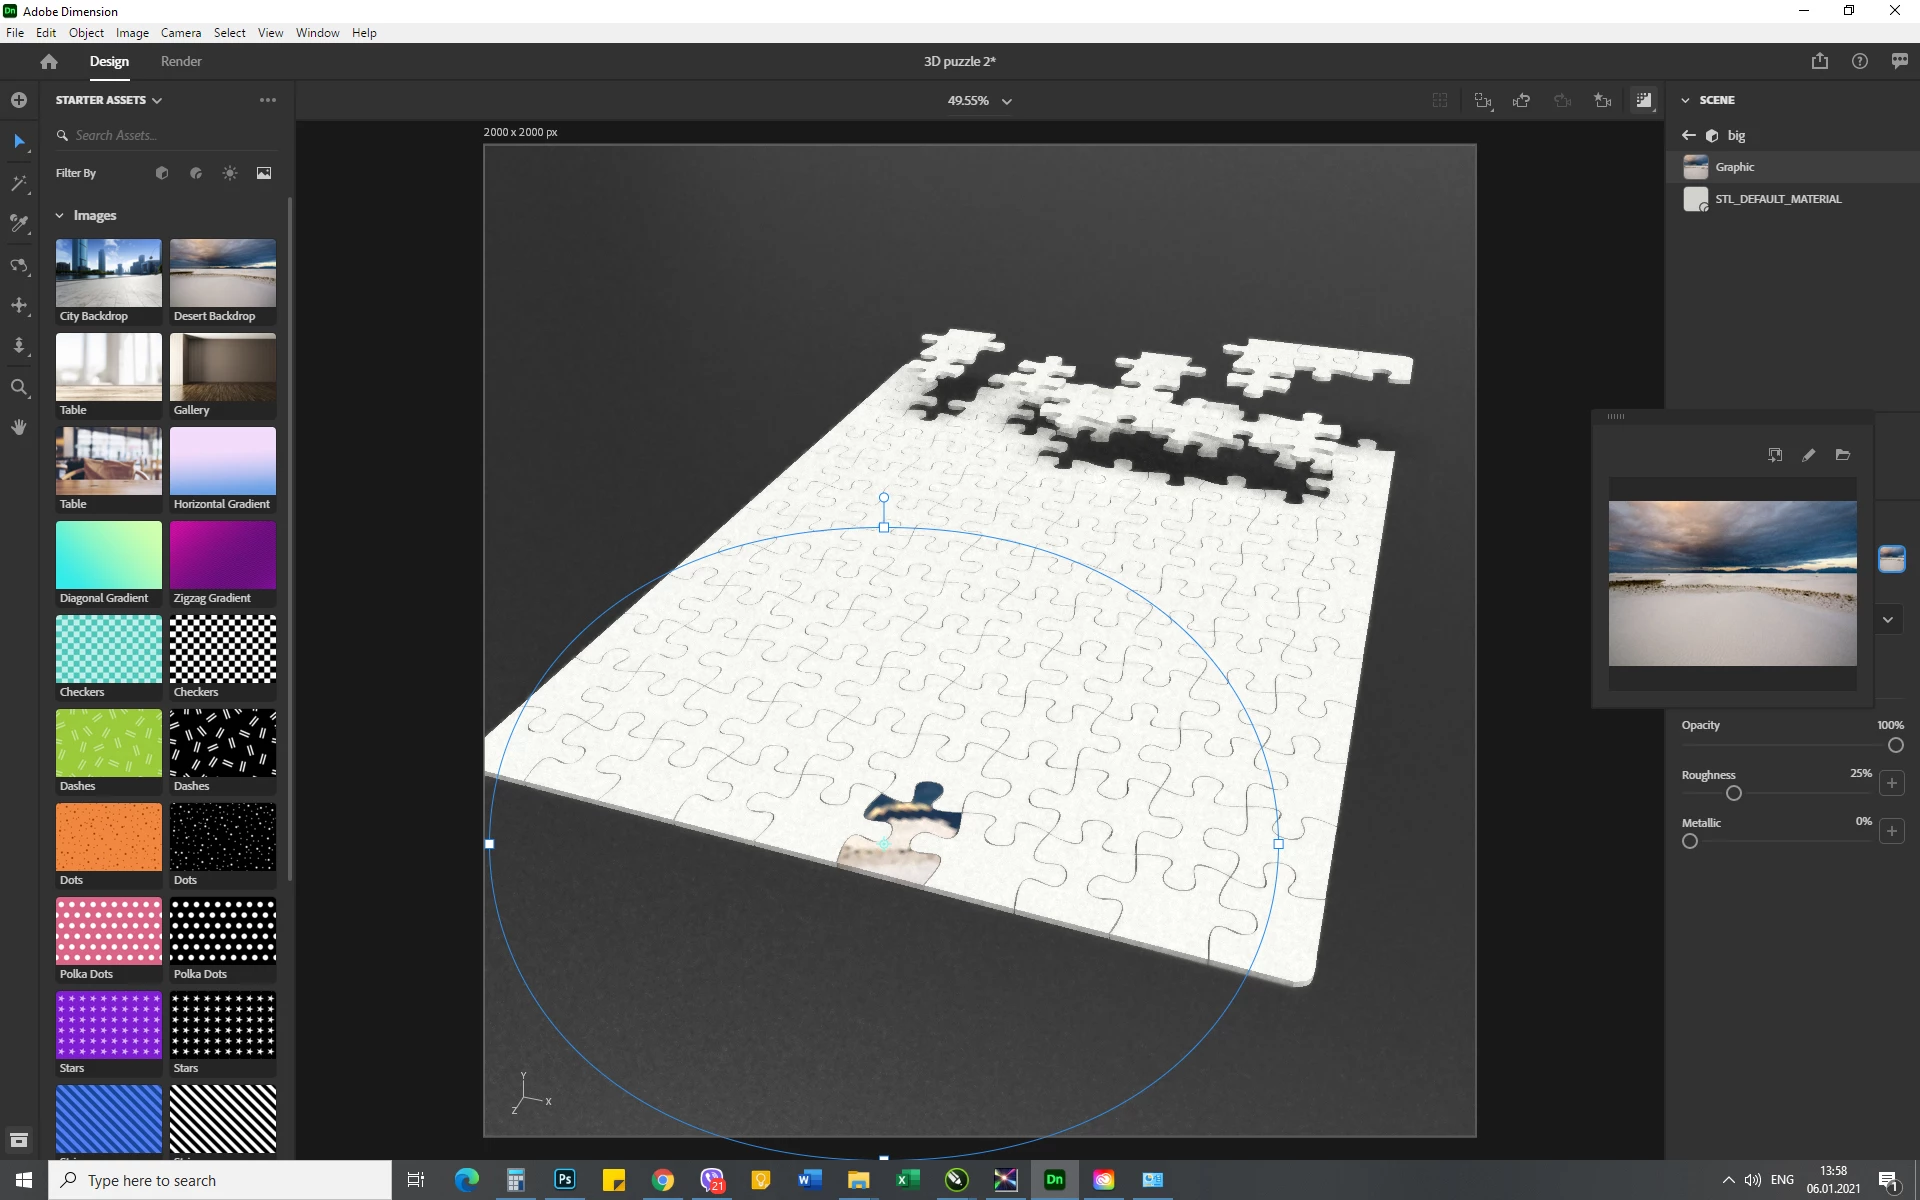1920x1200 pixels.
Task: Go back from the big model
Action: point(1689,135)
